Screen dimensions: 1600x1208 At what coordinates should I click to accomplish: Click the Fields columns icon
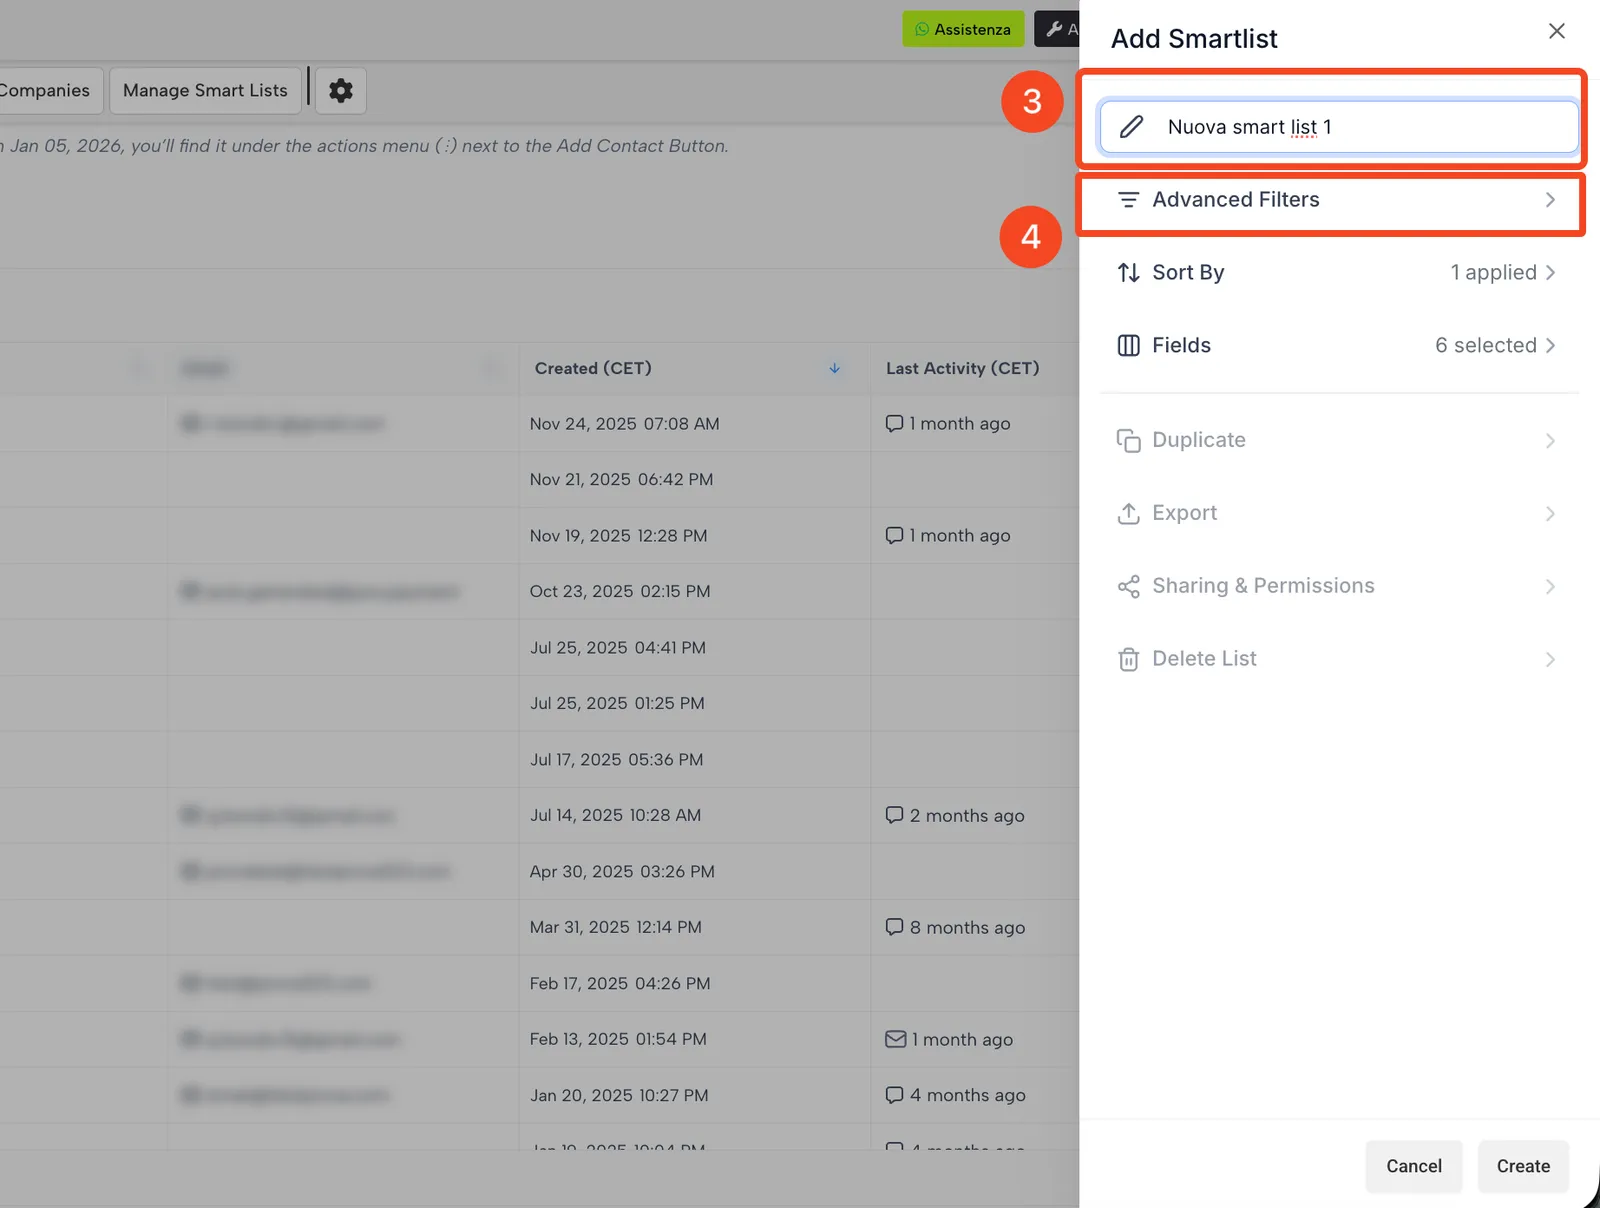pyautogui.click(x=1128, y=346)
